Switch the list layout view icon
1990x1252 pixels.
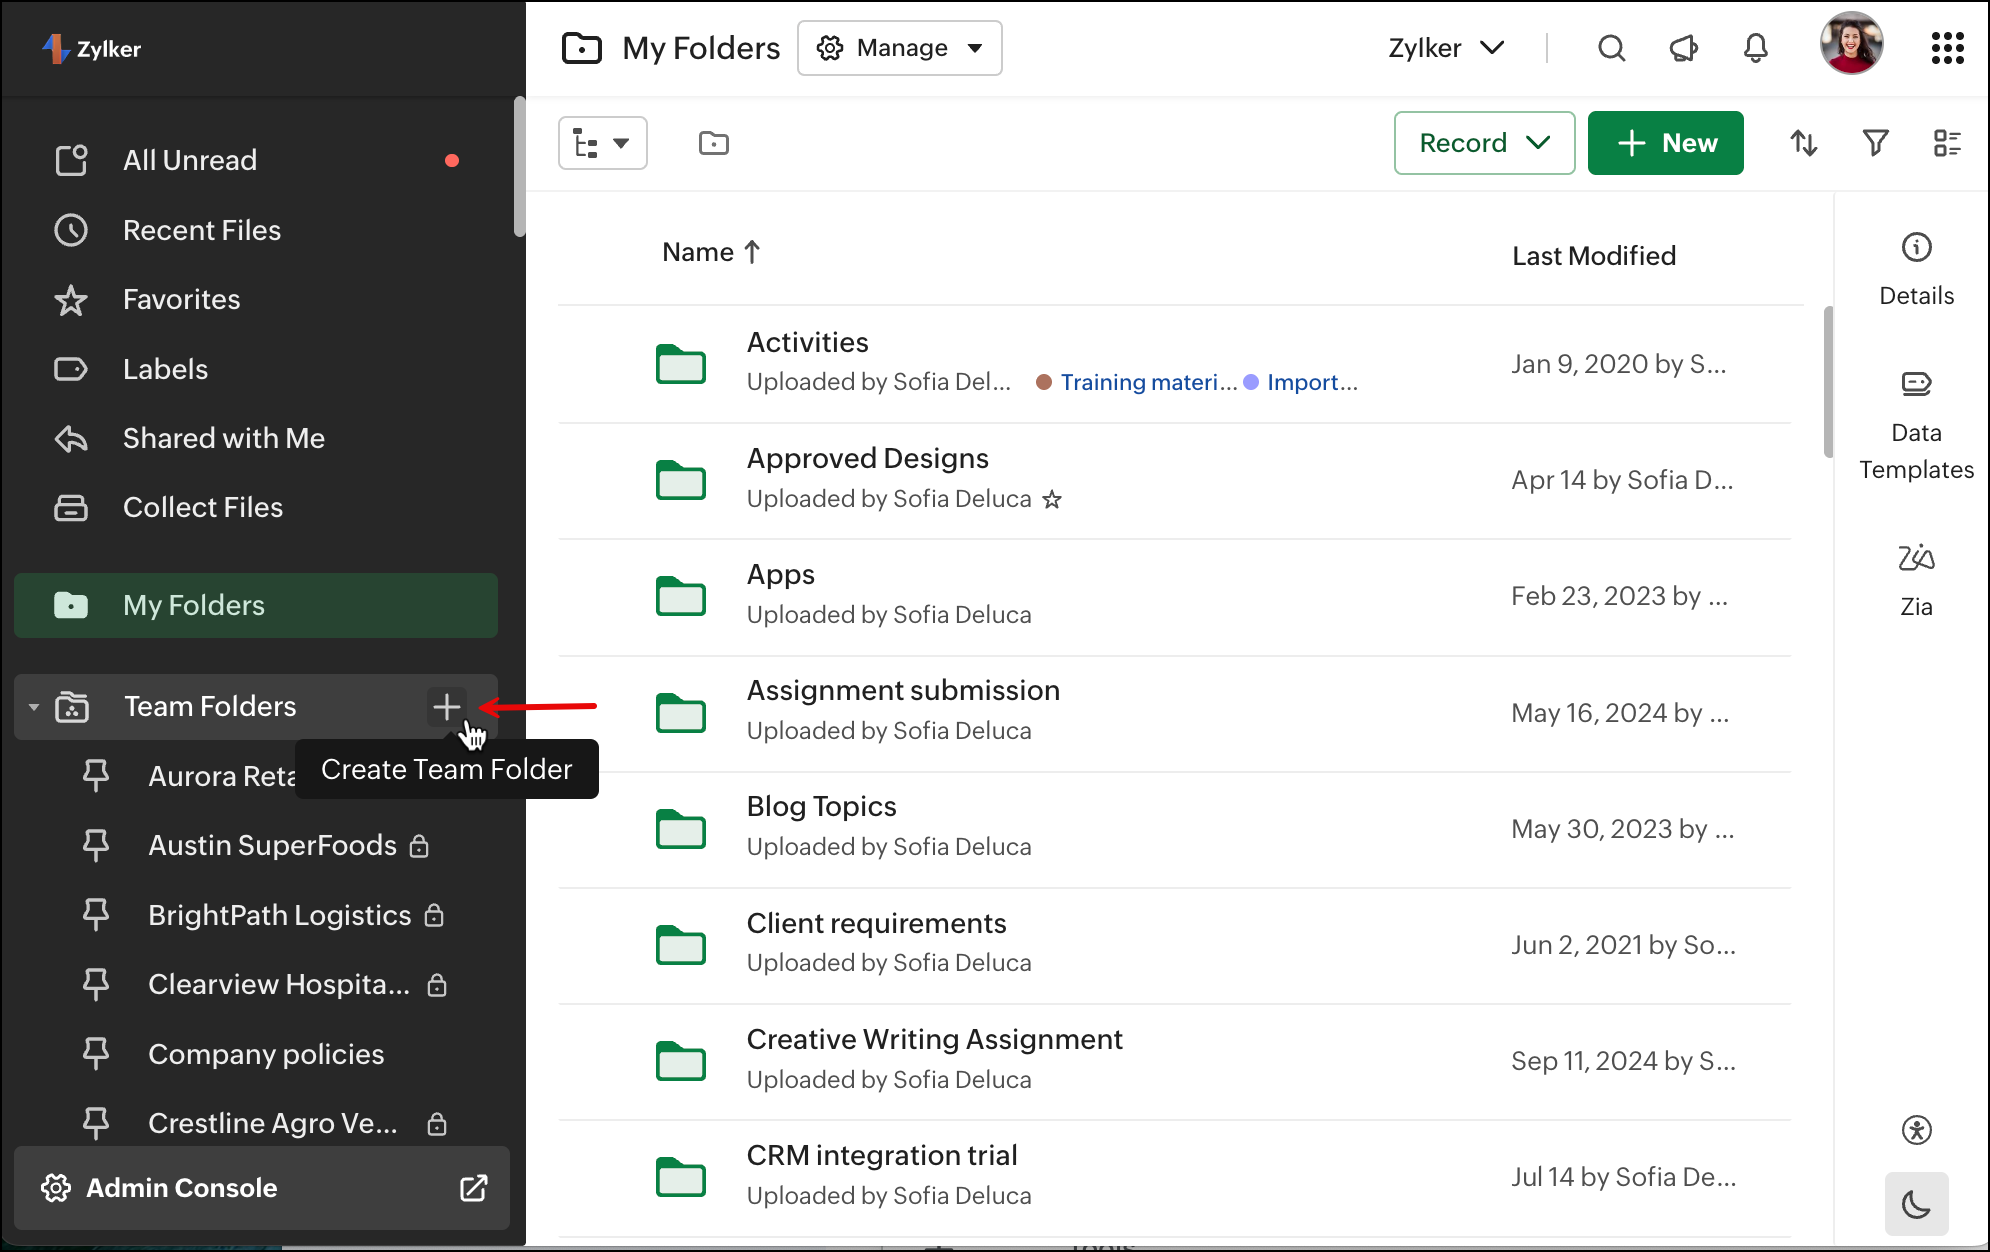coord(1946,143)
